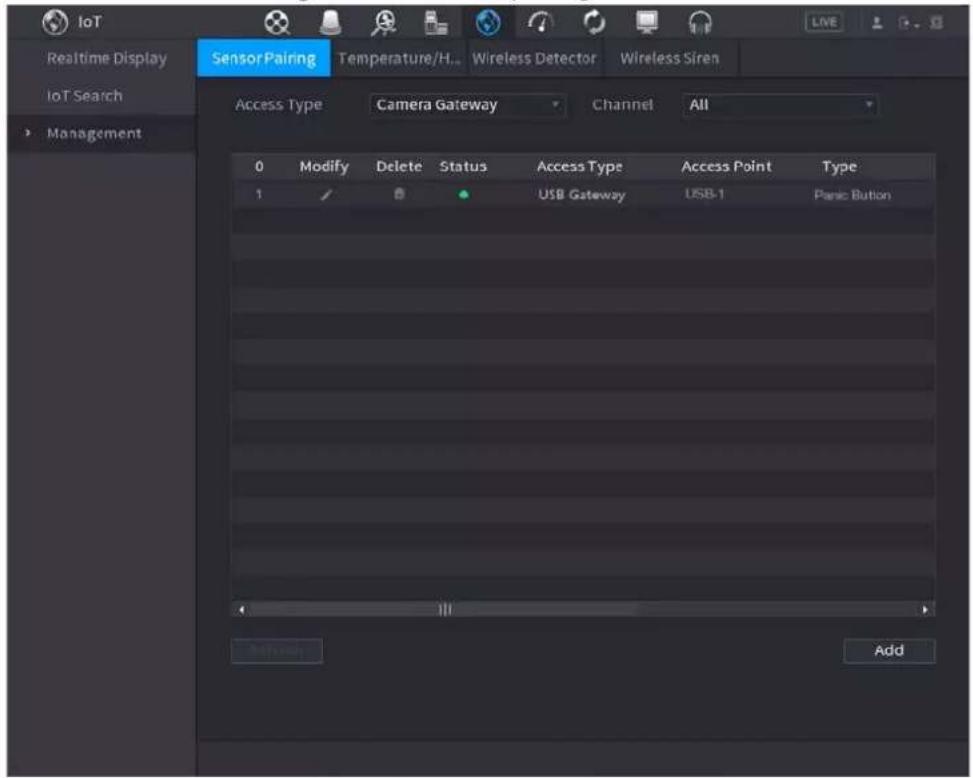Open the Display monitor icon
This screenshot has width=973, height=778.
(647, 22)
